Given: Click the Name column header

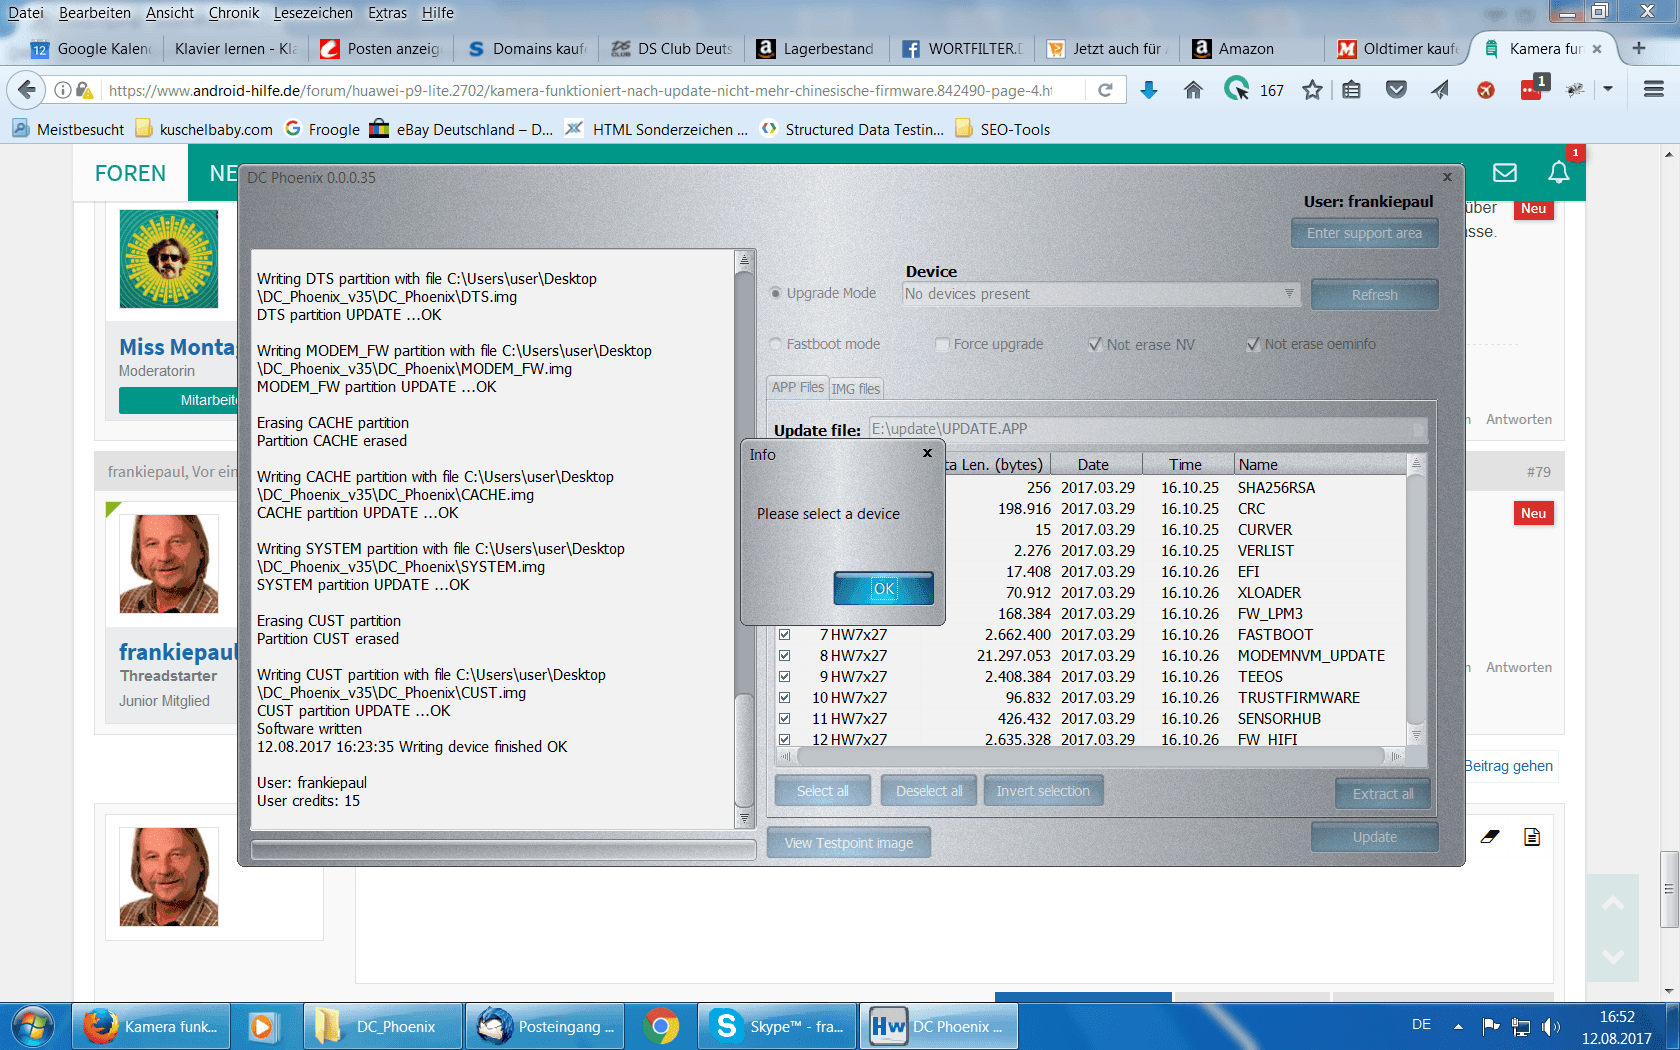Looking at the screenshot, I should (1320, 464).
